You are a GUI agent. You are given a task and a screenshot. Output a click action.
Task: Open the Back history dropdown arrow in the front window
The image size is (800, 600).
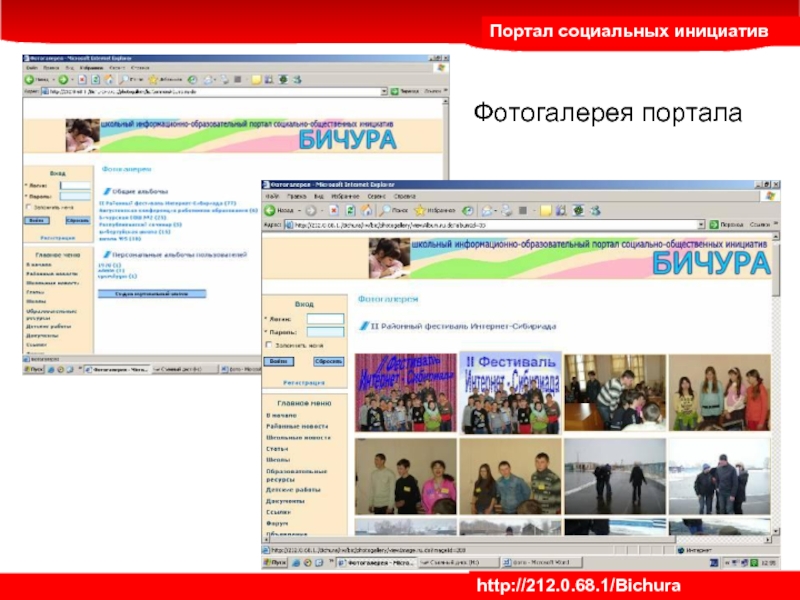[x=299, y=211]
